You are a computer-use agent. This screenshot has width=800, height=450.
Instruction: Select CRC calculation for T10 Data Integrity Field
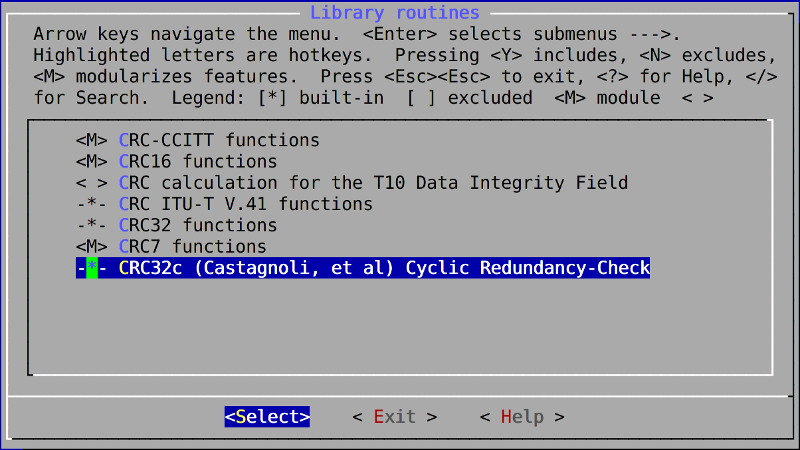click(373, 183)
